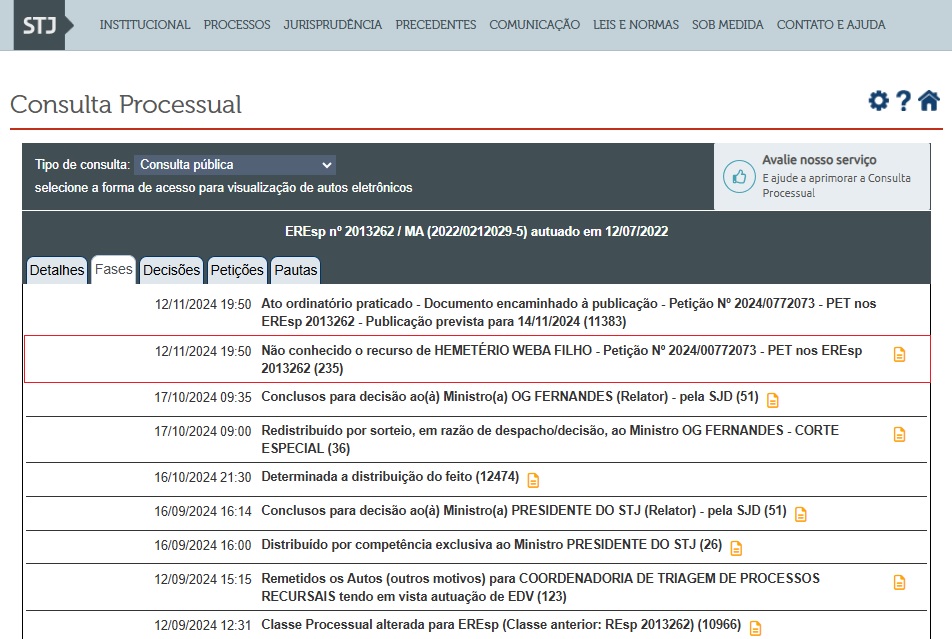The height and width of the screenshot is (639, 952).
Task: Select the Detalhes tab
Action: 57,270
